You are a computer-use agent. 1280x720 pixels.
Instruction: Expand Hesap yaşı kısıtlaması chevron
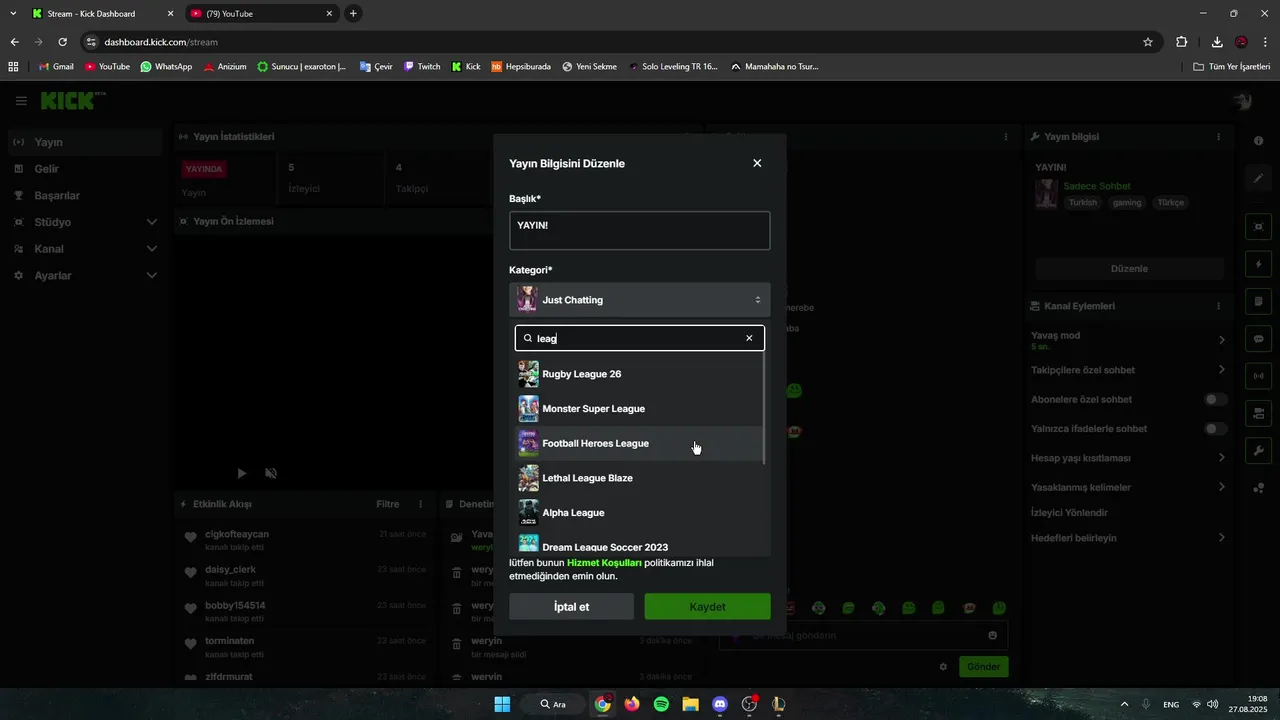[1221, 458]
